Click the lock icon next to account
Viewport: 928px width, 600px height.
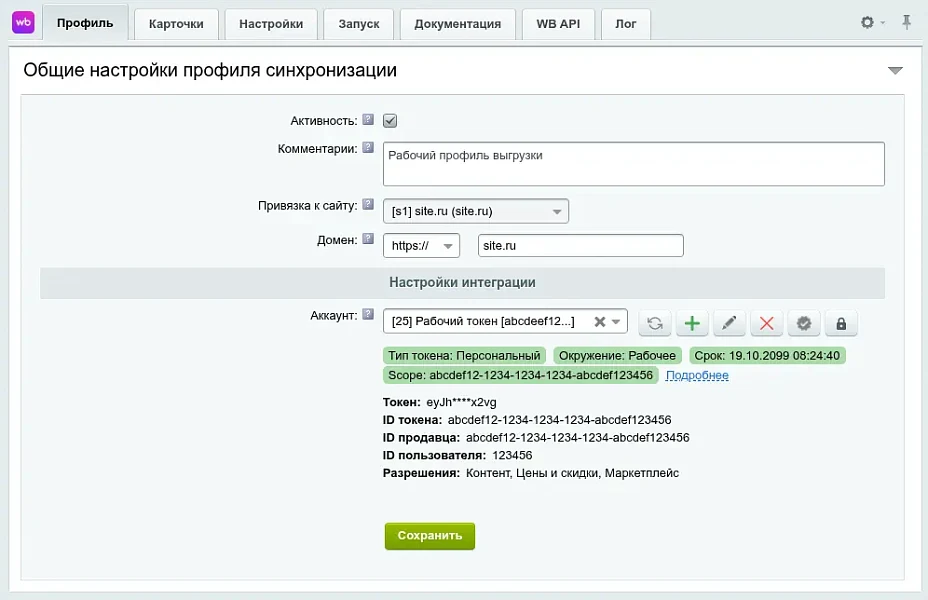pos(841,323)
